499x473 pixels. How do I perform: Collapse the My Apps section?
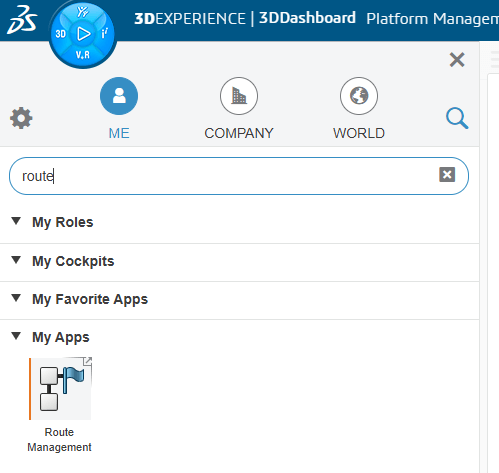[x=16, y=335]
